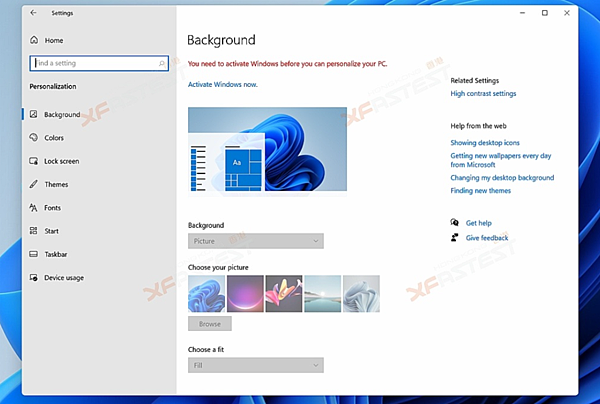Select the Colors palette icon

pos(34,137)
